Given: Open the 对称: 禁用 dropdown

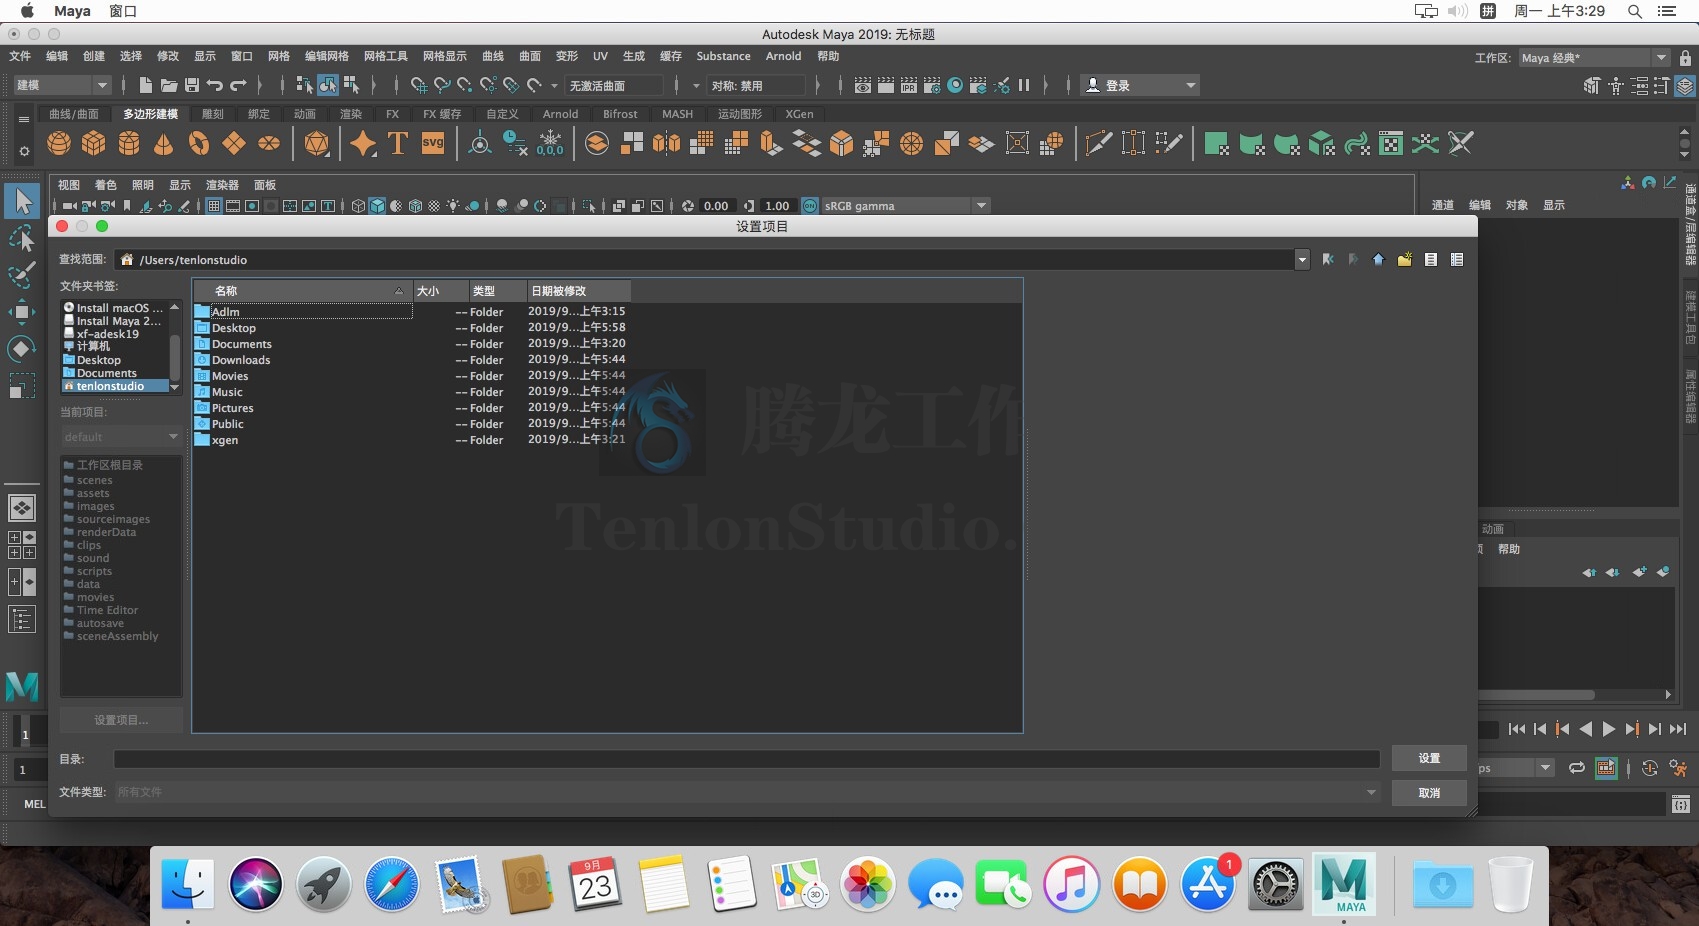Looking at the screenshot, I should (x=757, y=85).
